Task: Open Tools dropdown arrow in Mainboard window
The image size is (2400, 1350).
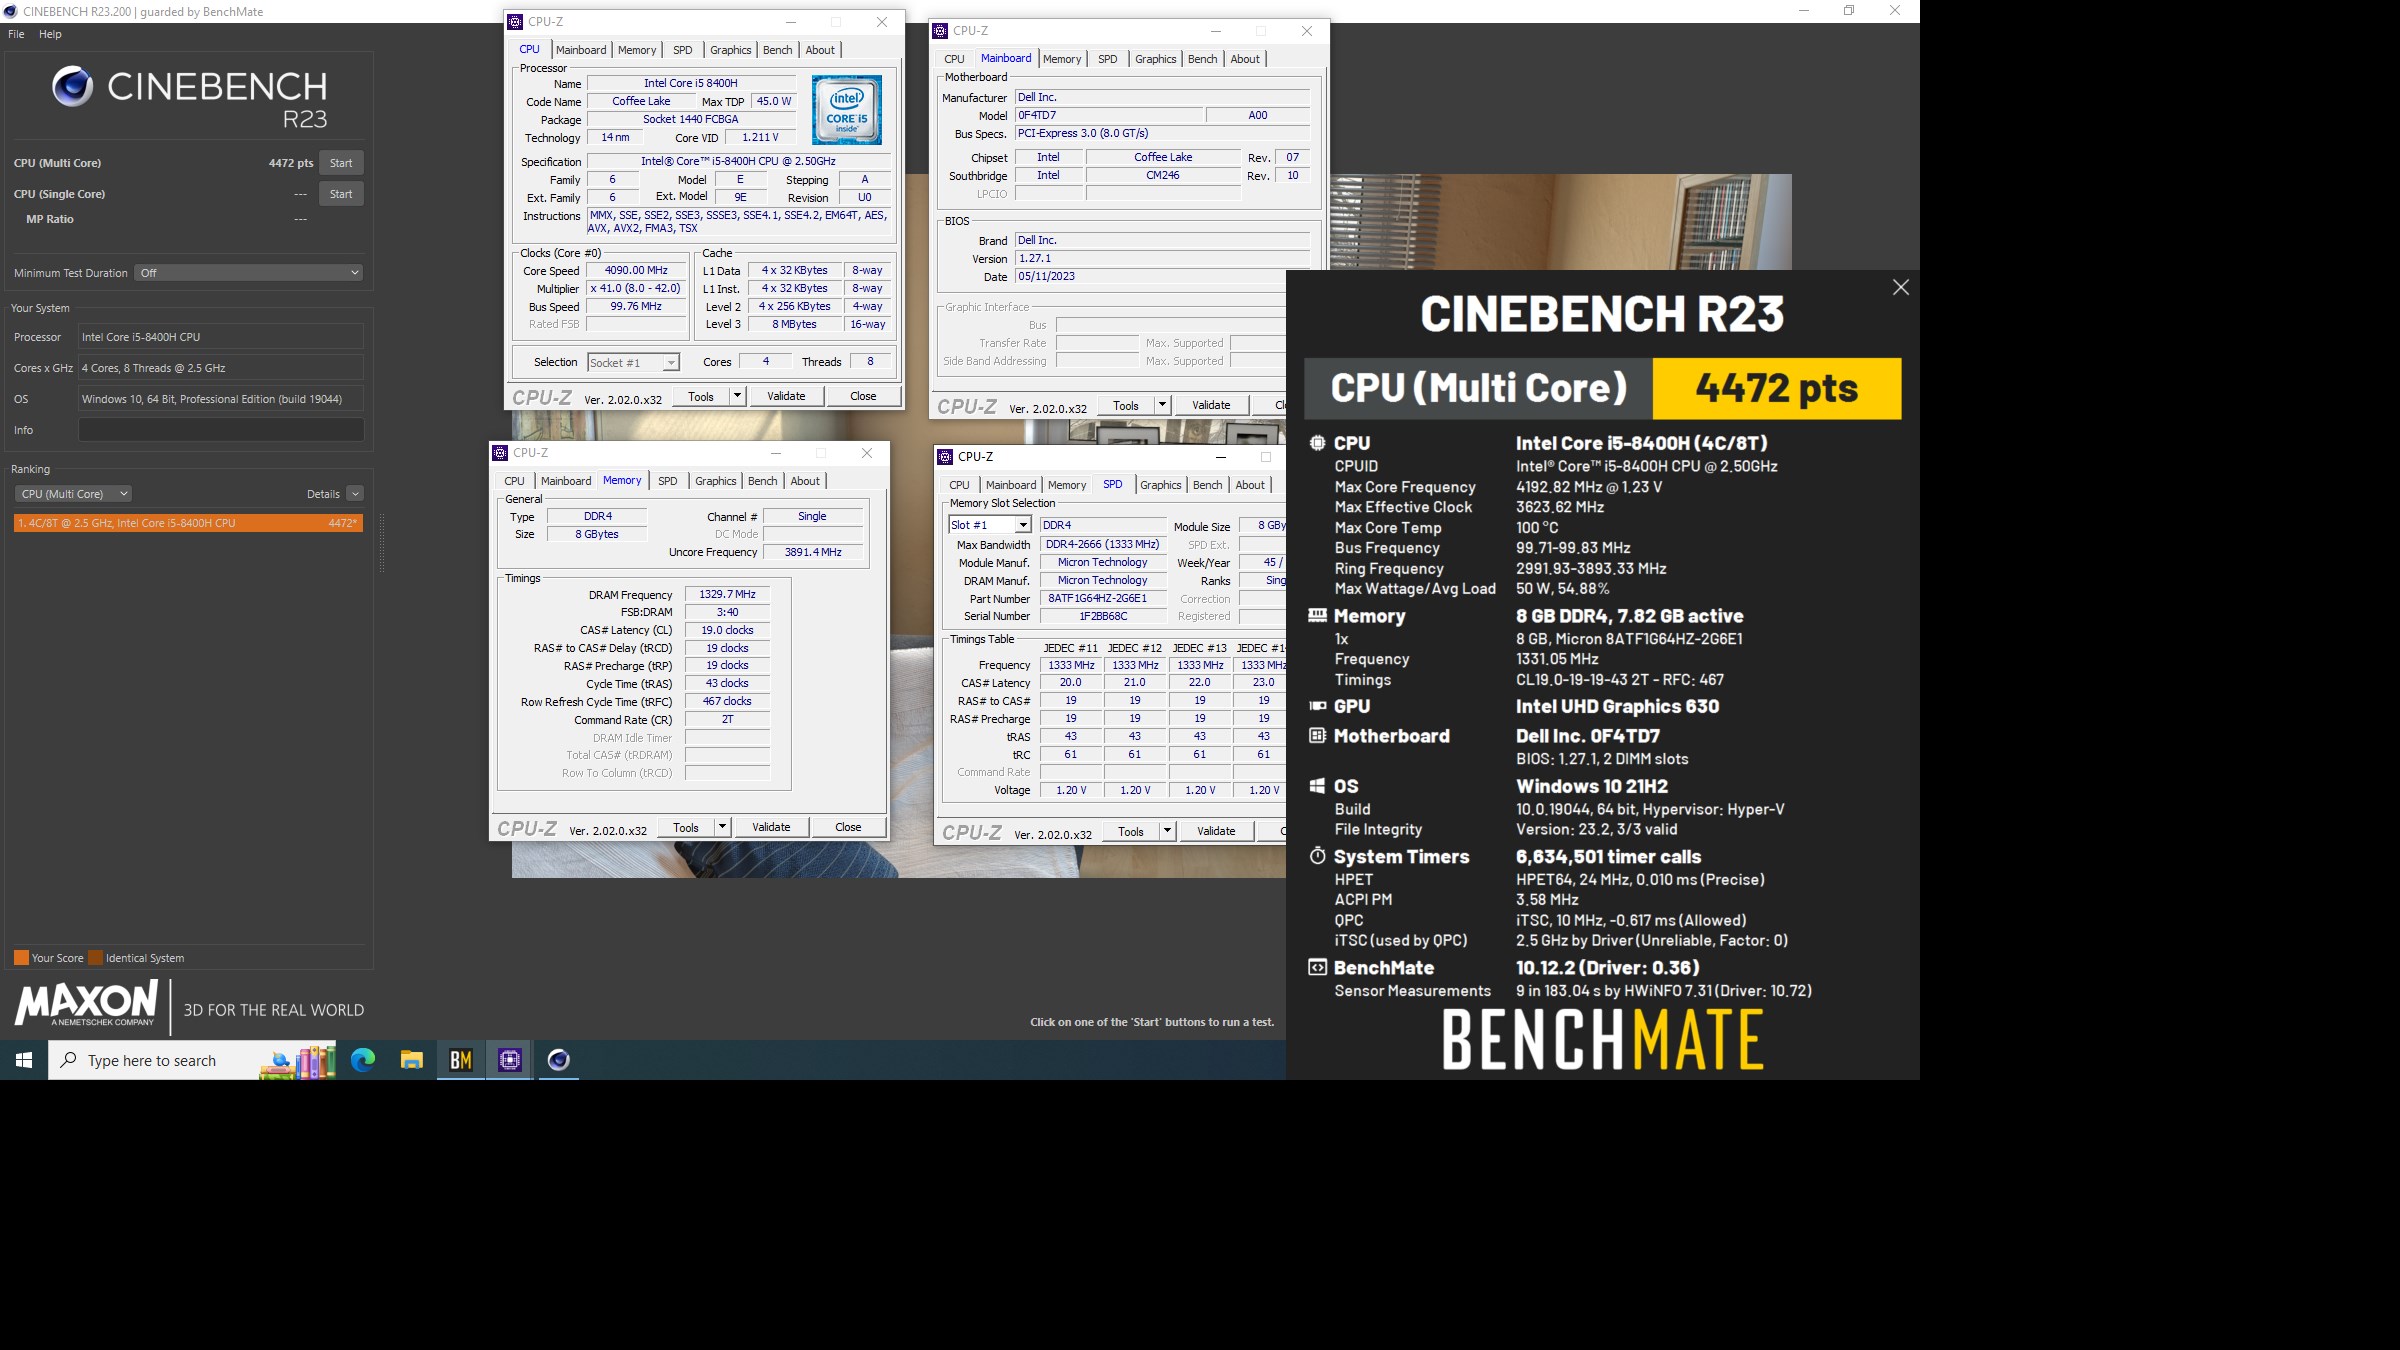Action: (1162, 405)
